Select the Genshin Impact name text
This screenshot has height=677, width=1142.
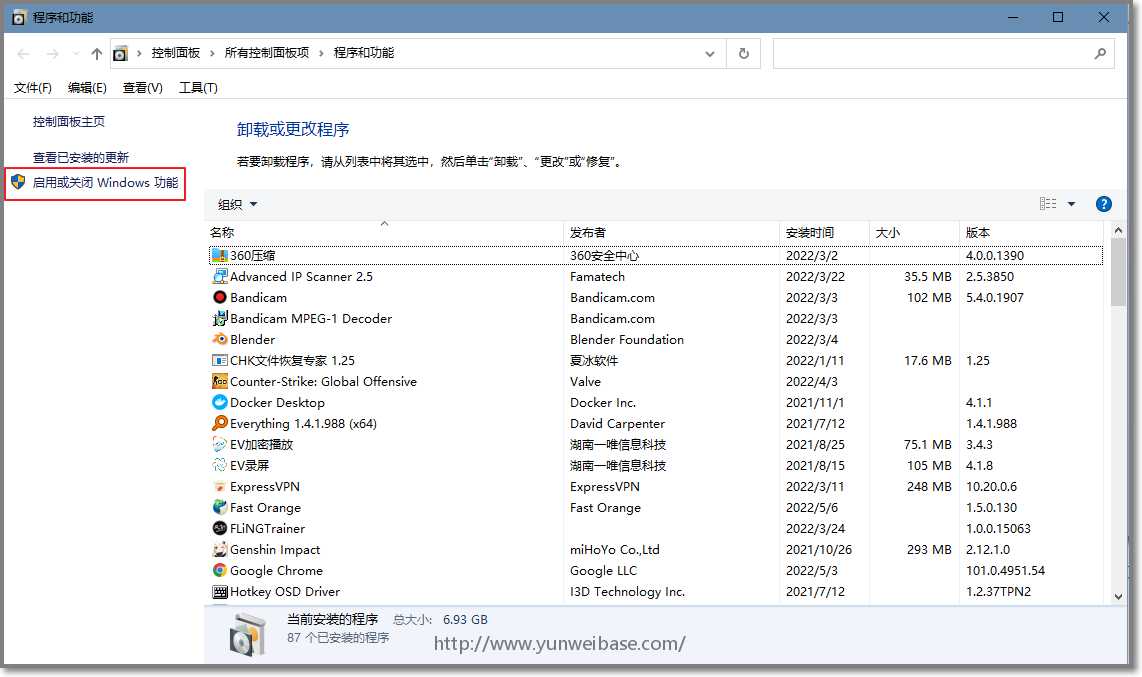pyautogui.click(x=275, y=550)
